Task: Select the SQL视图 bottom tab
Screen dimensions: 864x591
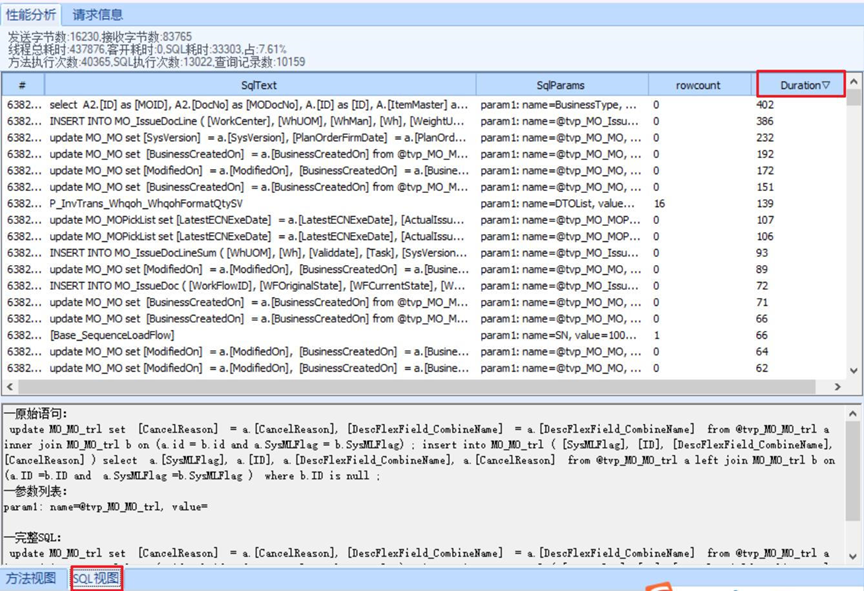Action: coord(96,579)
